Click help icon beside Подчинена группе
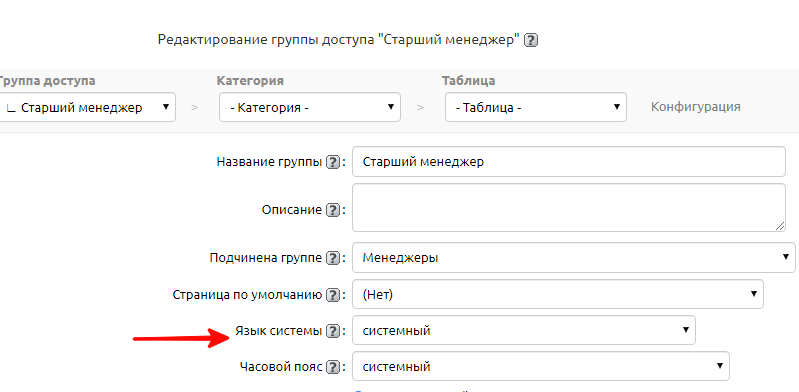799x392 pixels. pyautogui.click(x=333, y=258)
